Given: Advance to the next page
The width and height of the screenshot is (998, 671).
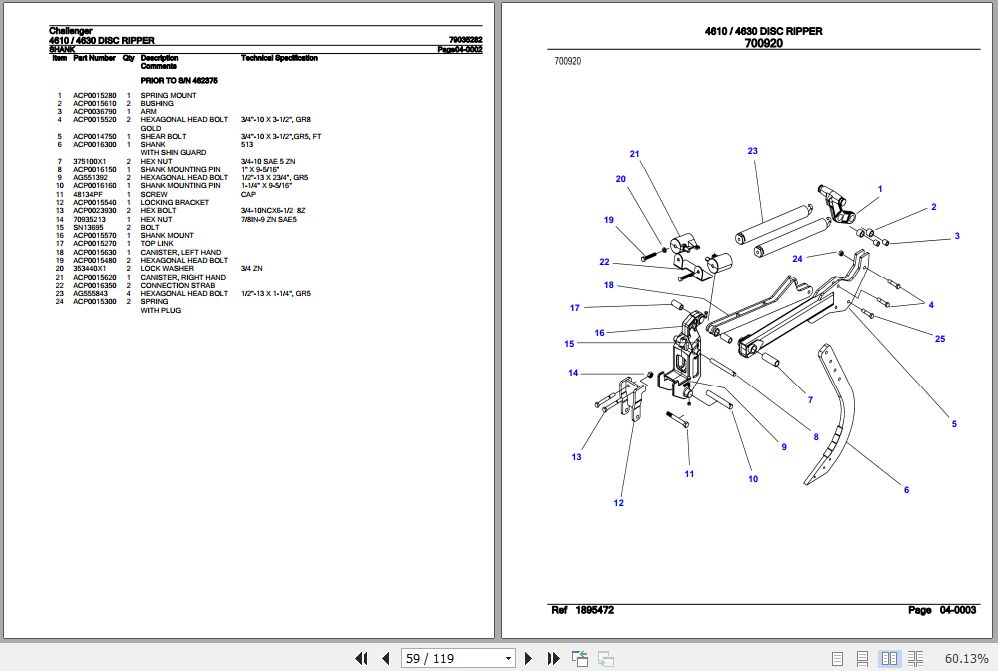Looking at the screenshot, I should click(x=529, y=659).
